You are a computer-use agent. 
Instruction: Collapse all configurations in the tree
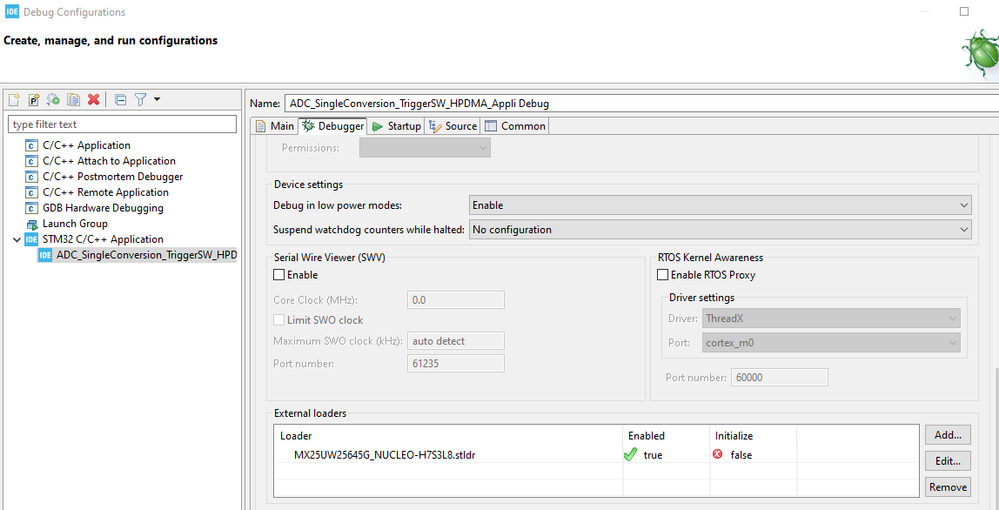pyautogui.click(x=120, y=99)
